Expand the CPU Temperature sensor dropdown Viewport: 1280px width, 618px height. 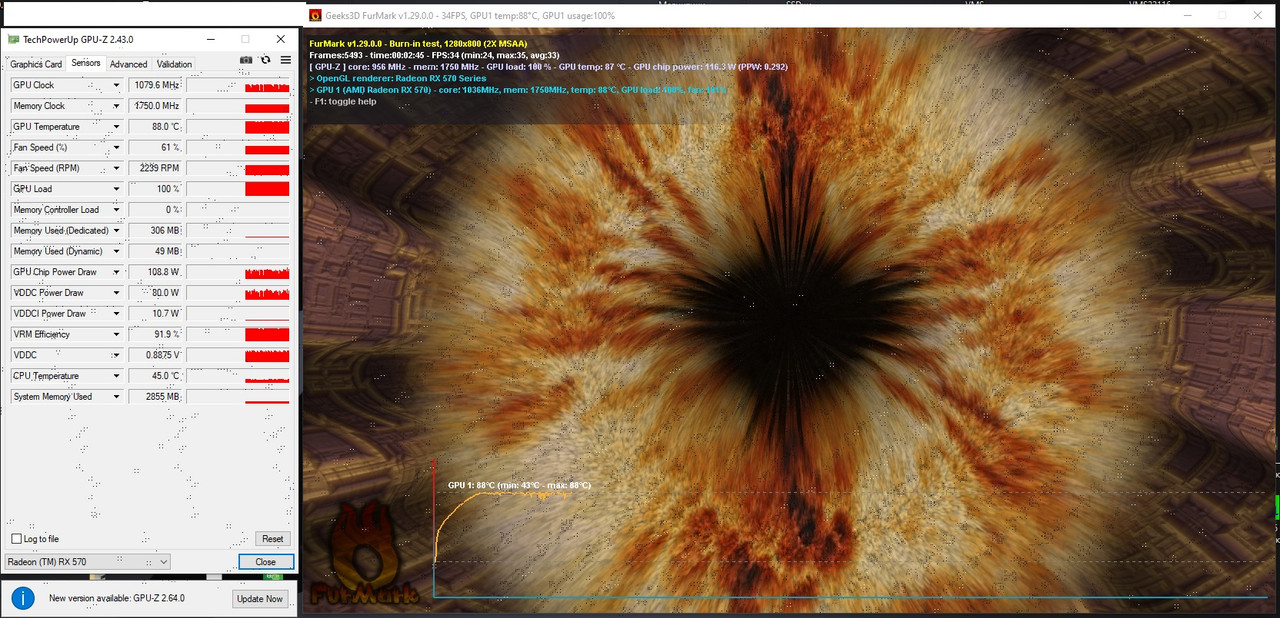click(116, 376)
